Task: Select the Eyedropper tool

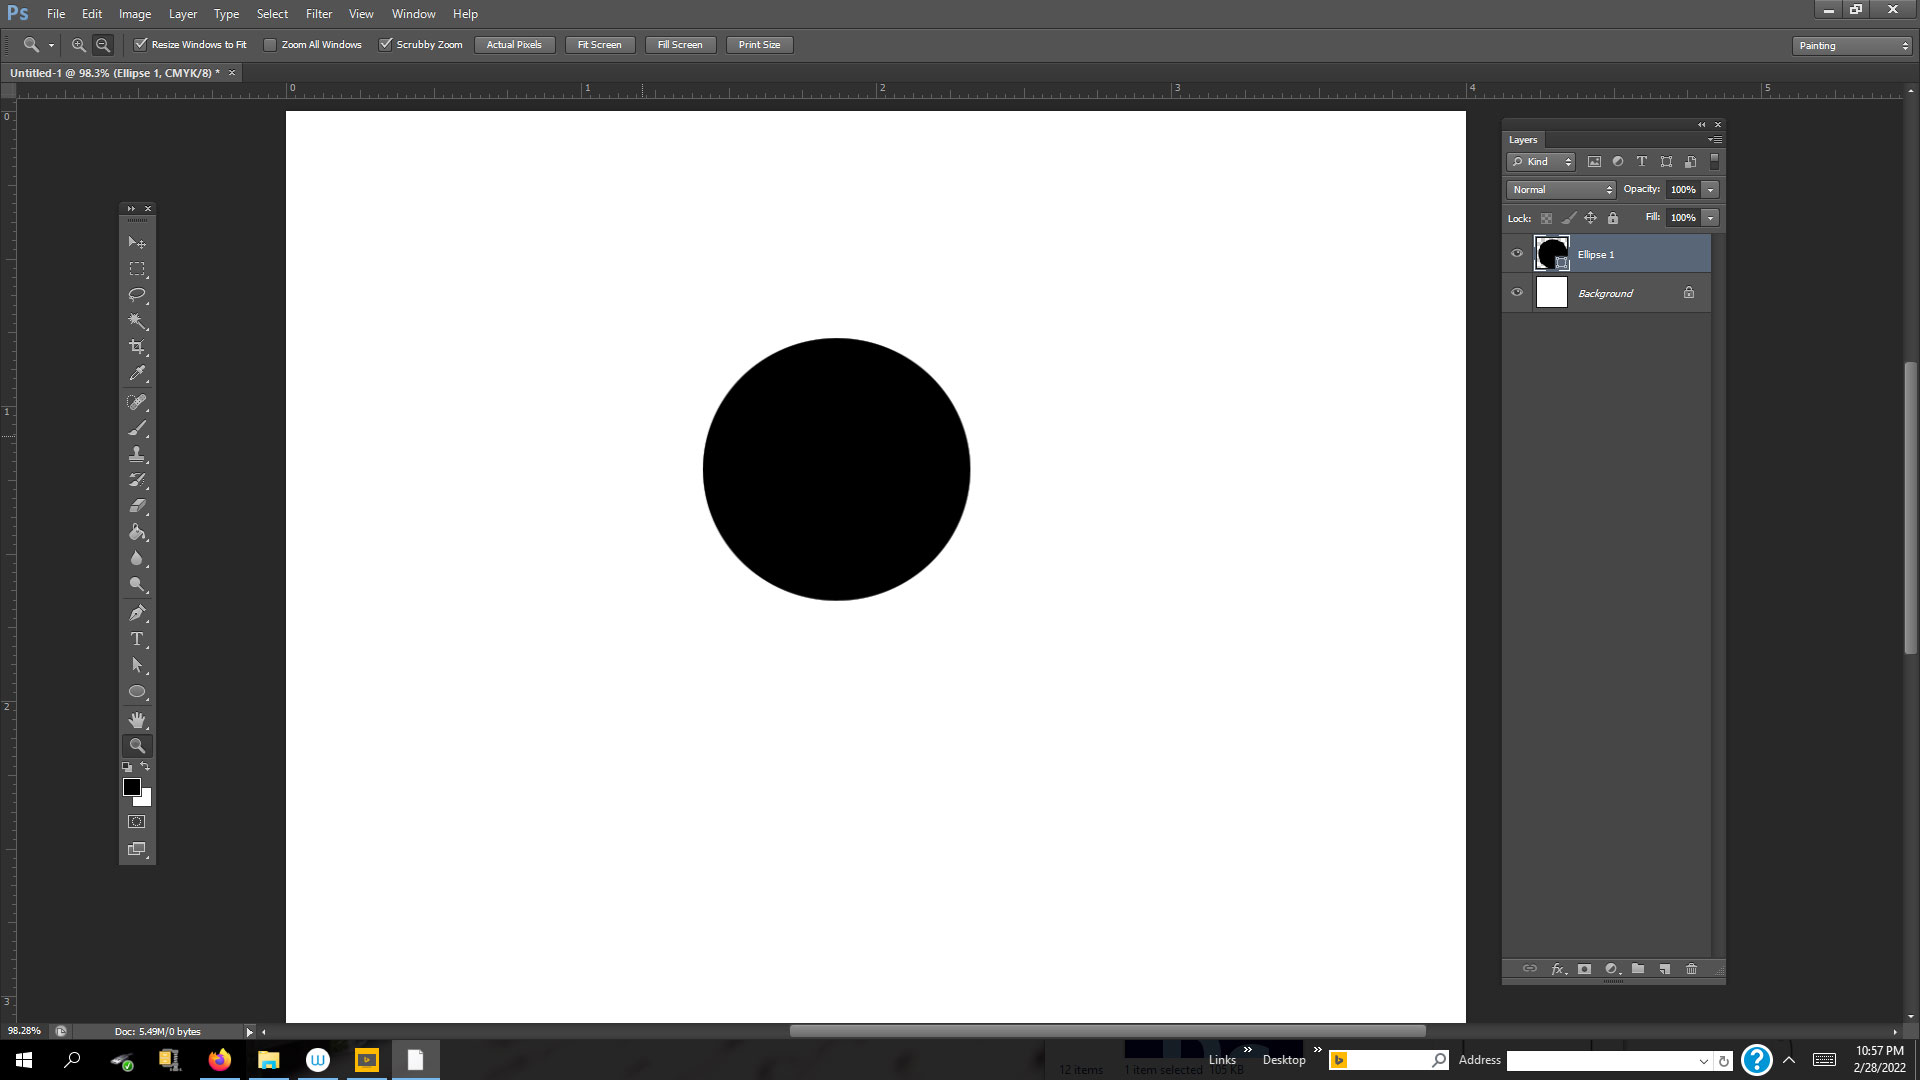Action: click(x=137, y=373)
